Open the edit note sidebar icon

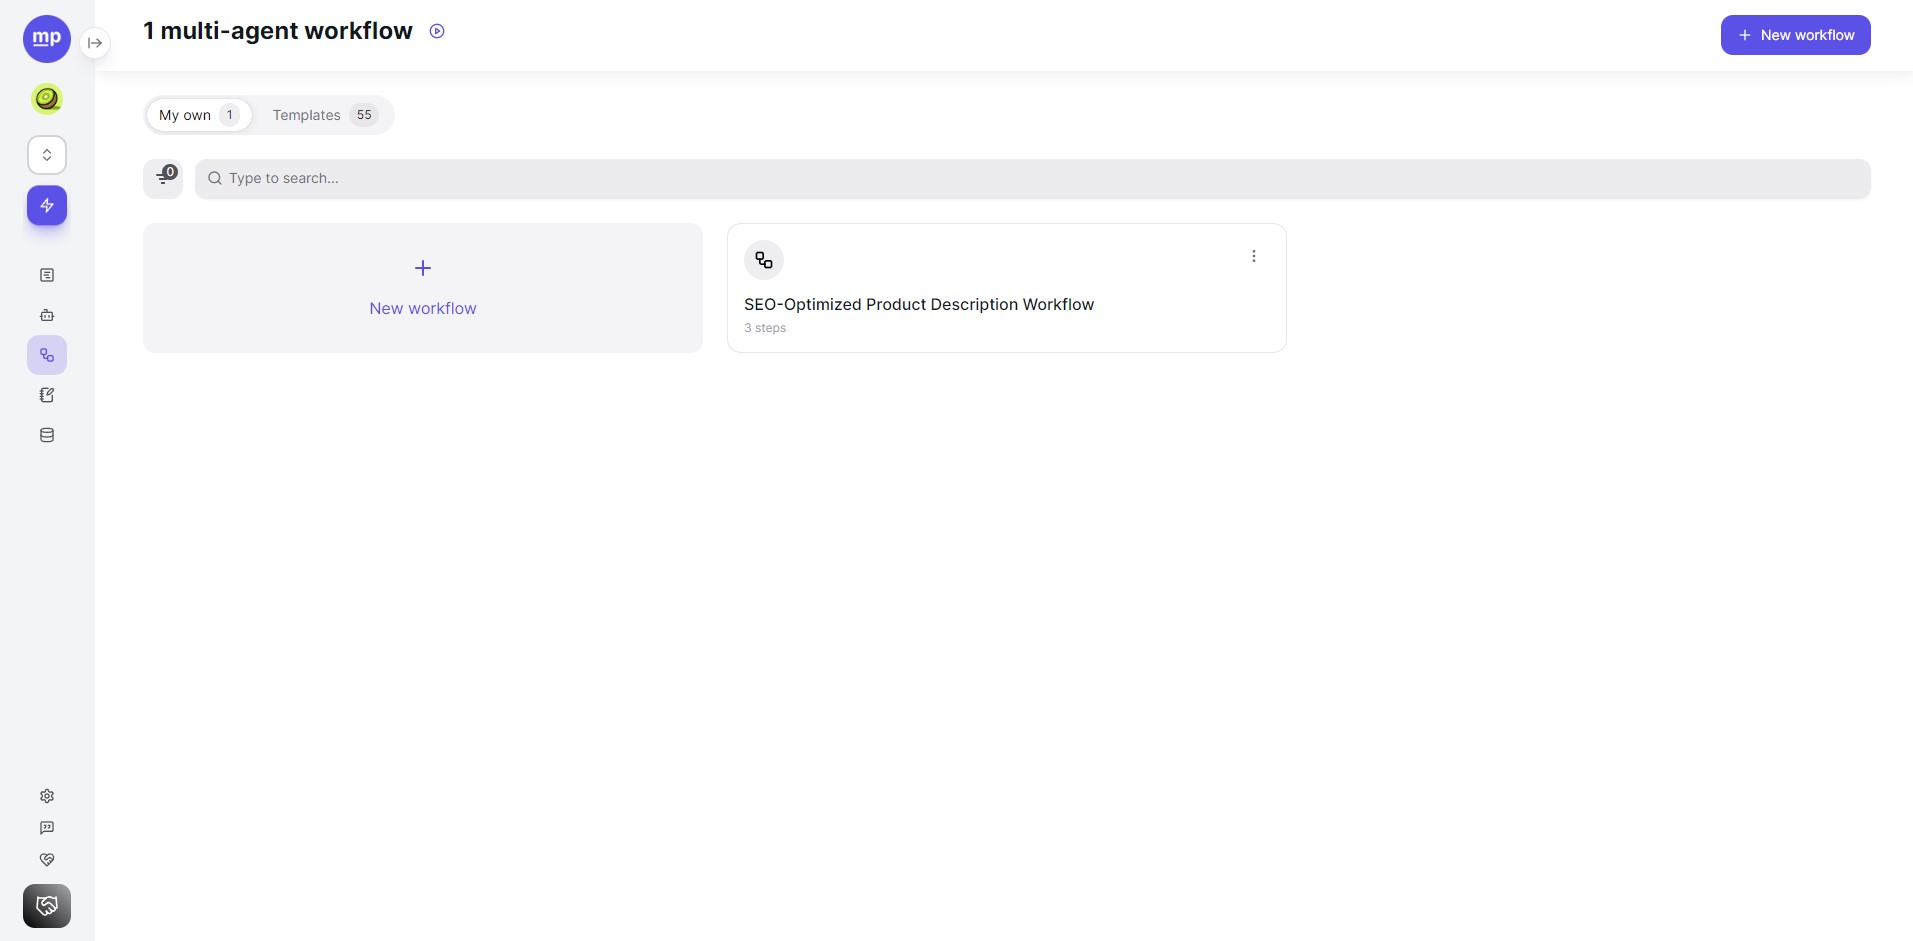click(x=47, y=395)
